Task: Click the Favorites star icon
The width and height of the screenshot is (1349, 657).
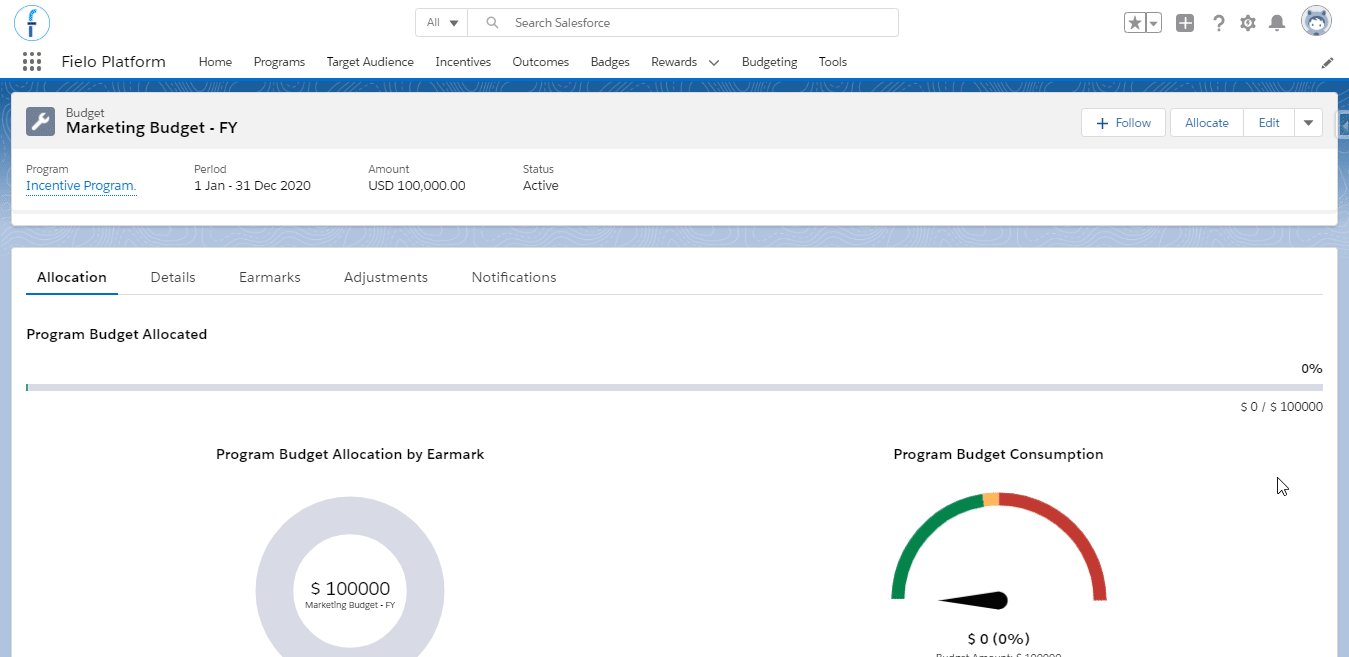Action: [x=1134, y=23]
